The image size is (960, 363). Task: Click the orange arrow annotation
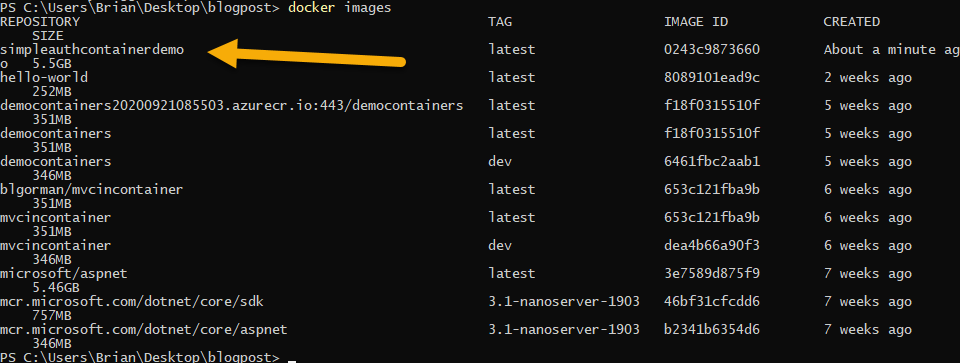[x=307, y=54]
